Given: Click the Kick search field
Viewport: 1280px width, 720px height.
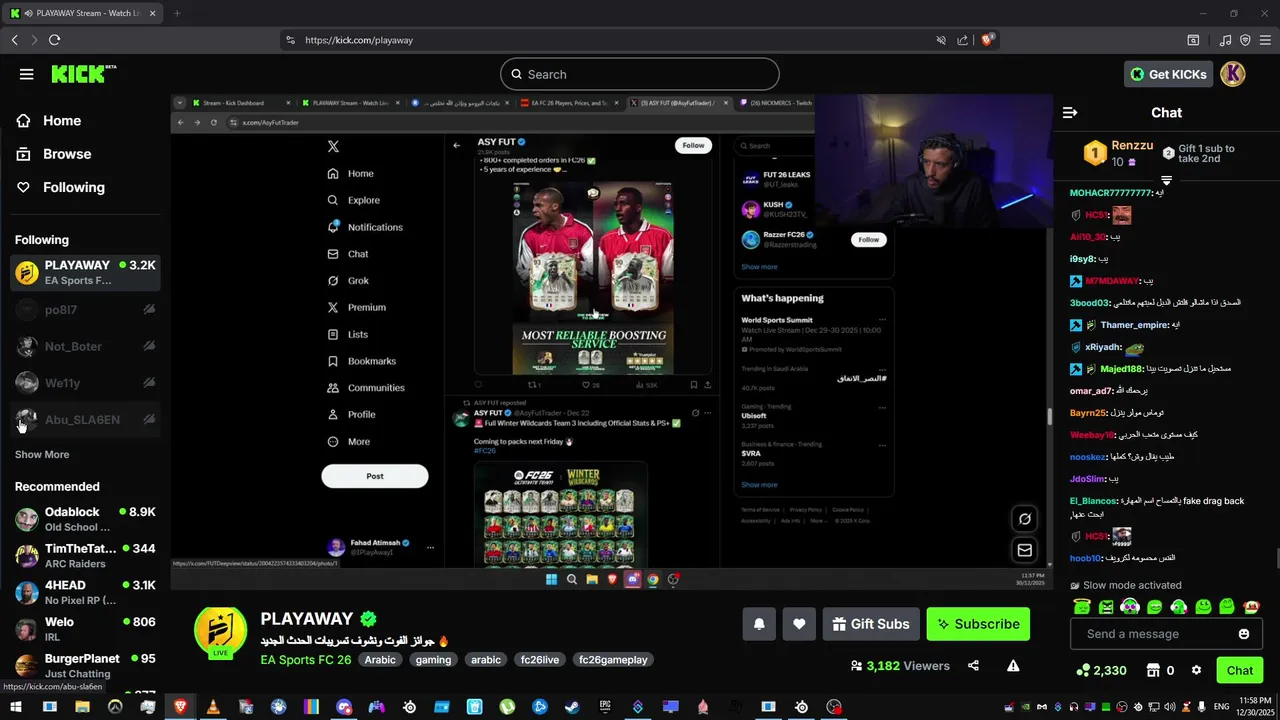Looking at the screenshot, I should click(640, 74).
